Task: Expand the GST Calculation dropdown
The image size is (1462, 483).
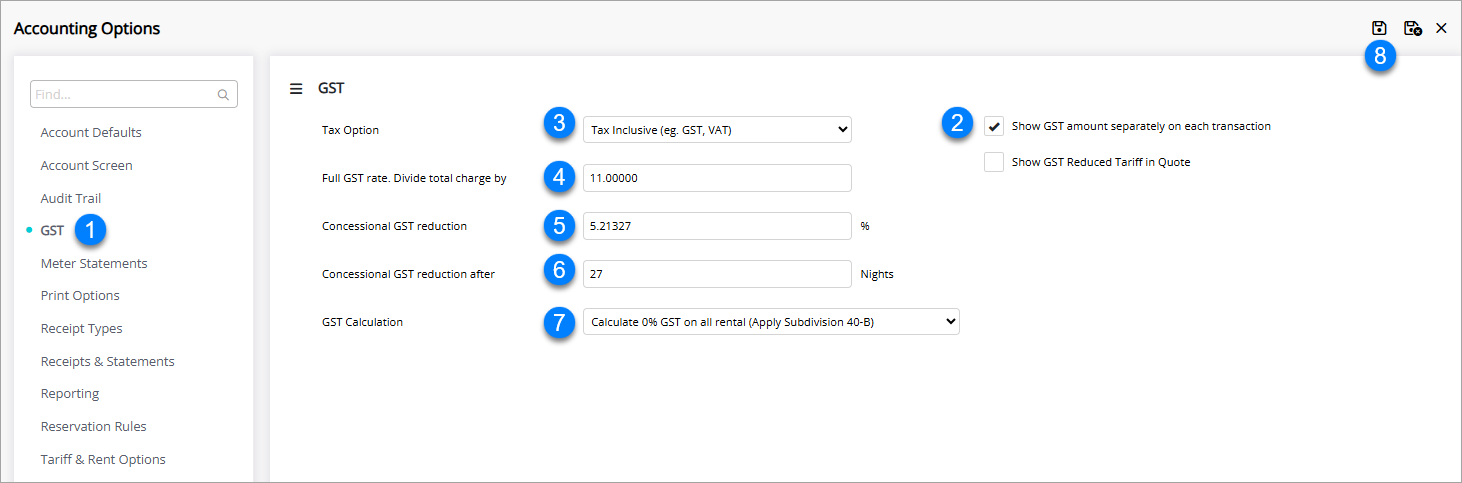Action: 770,322
